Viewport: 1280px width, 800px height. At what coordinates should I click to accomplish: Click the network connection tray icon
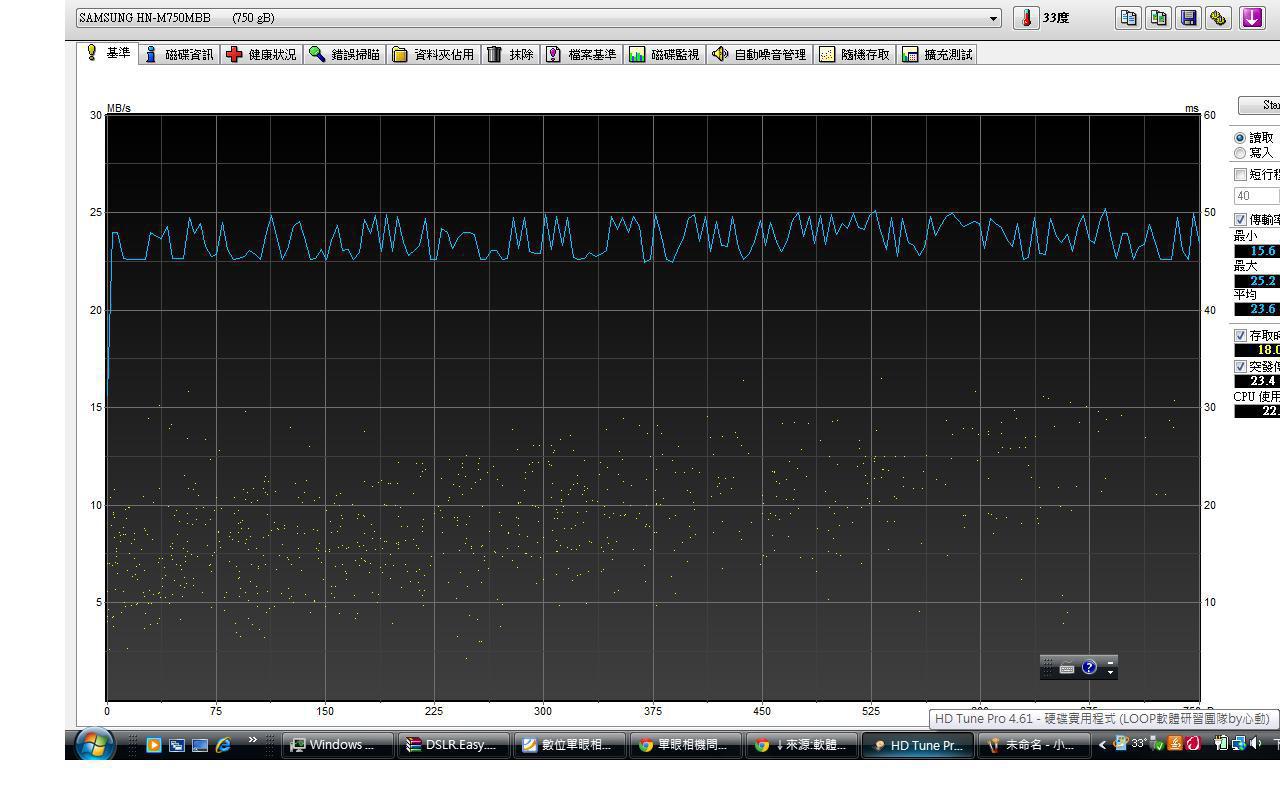(x=1239, y=744)
